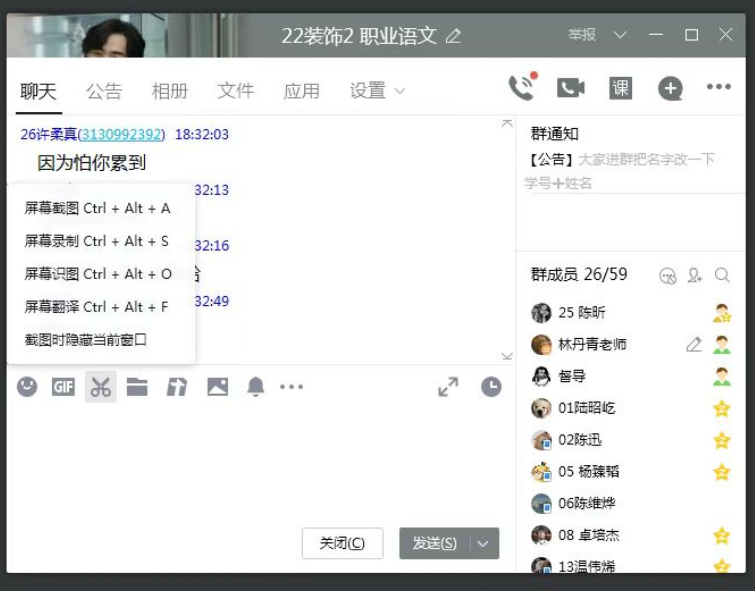Switch to the 公告 tab

coord(104,91)
